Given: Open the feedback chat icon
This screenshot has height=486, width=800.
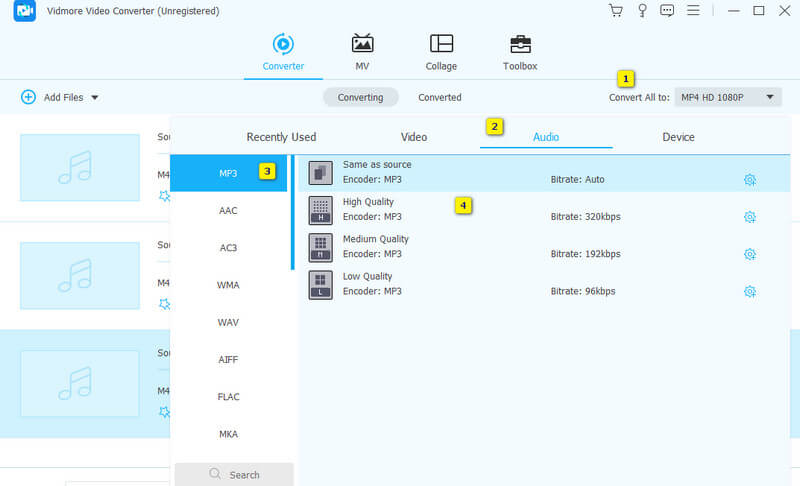Looking at the screenshot, I should pyautogui.click(x=667, y=11).
